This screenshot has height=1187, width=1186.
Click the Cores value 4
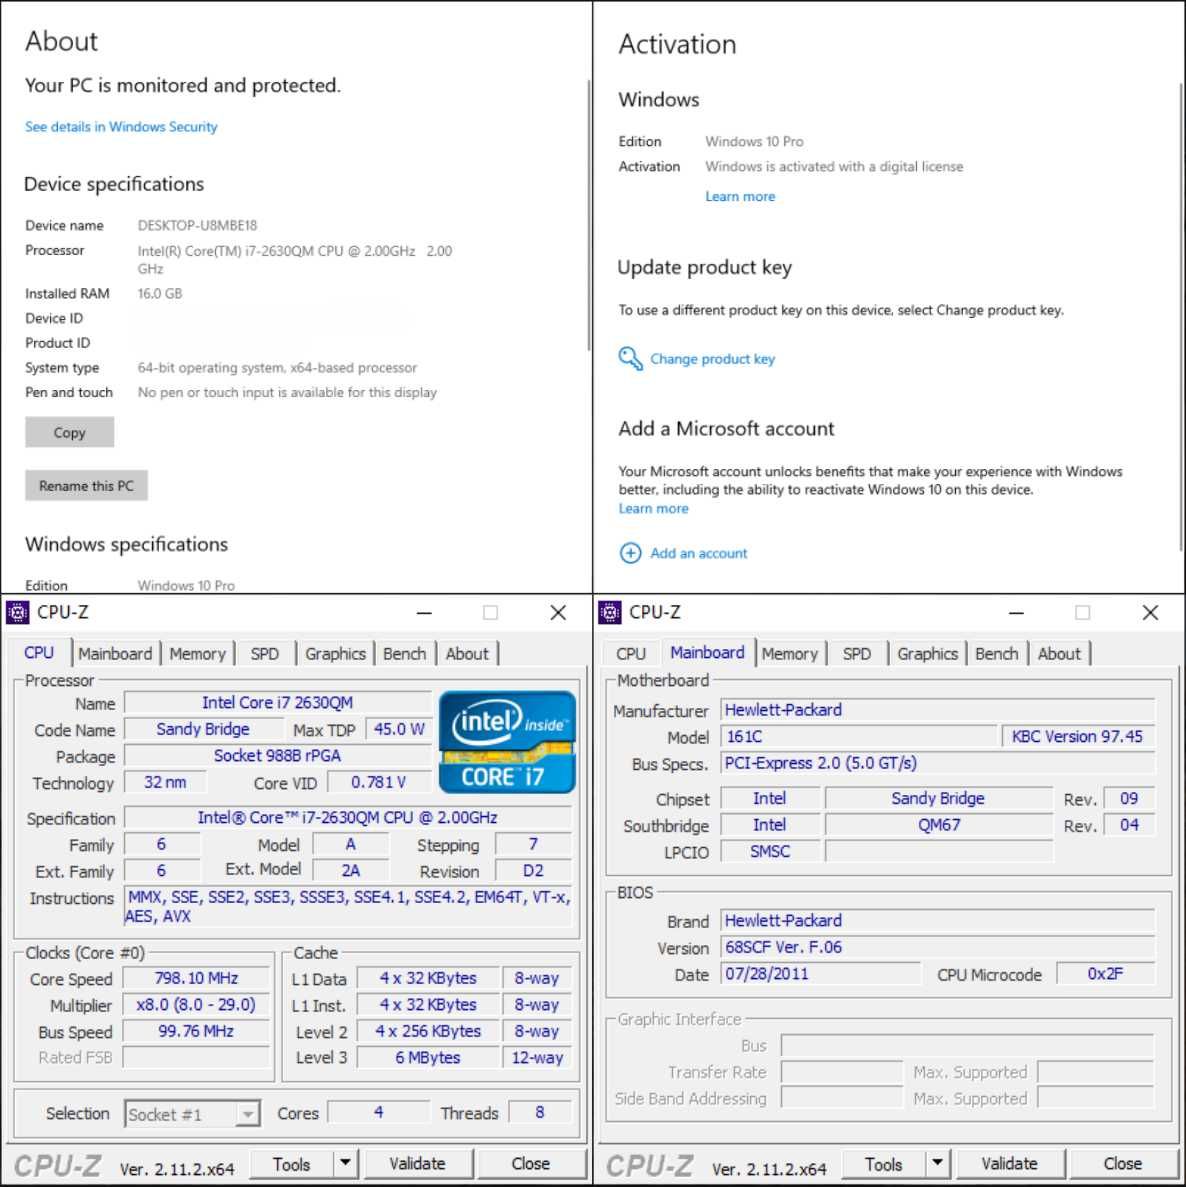[x=378, y=1113]
